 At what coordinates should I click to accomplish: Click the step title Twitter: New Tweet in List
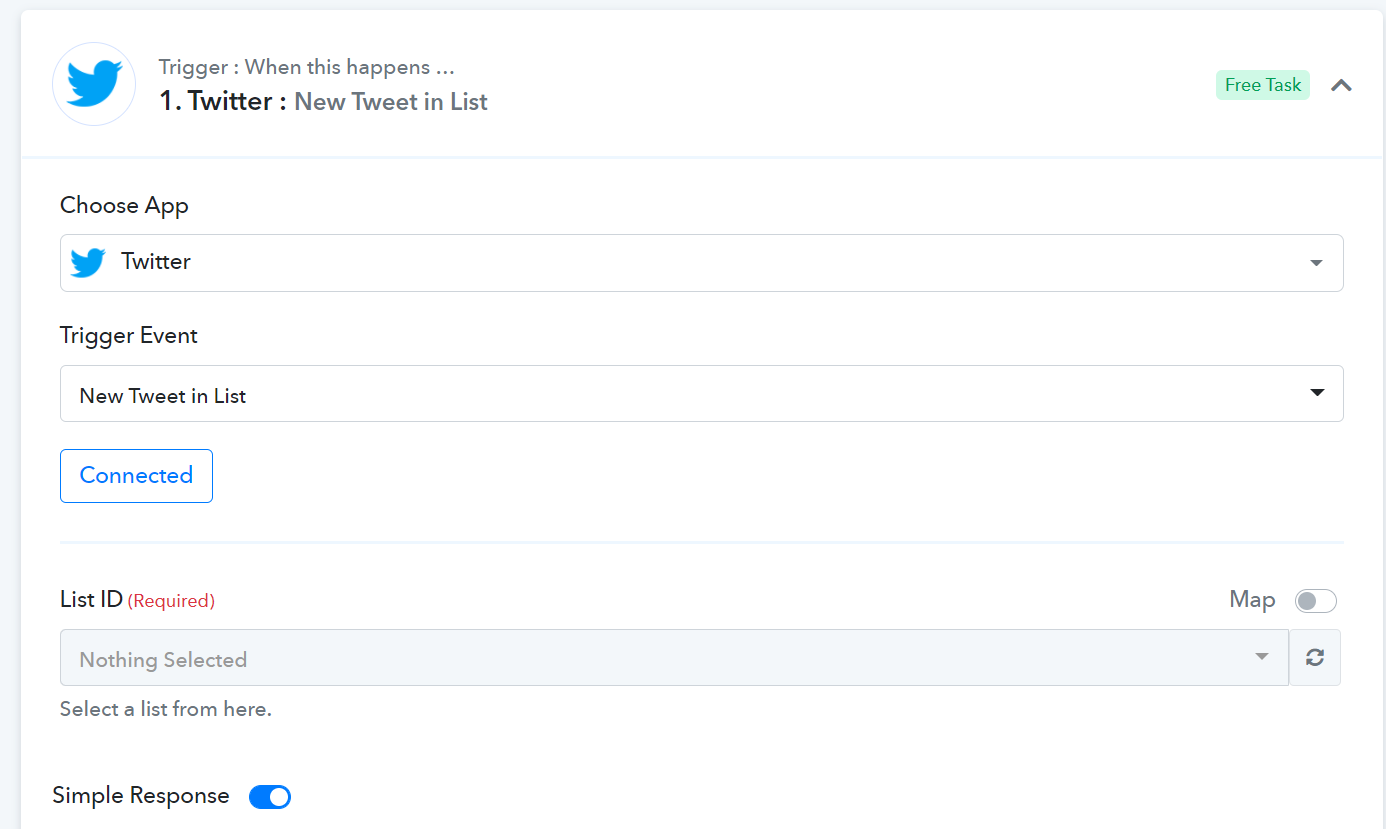(x=323, y=101)
